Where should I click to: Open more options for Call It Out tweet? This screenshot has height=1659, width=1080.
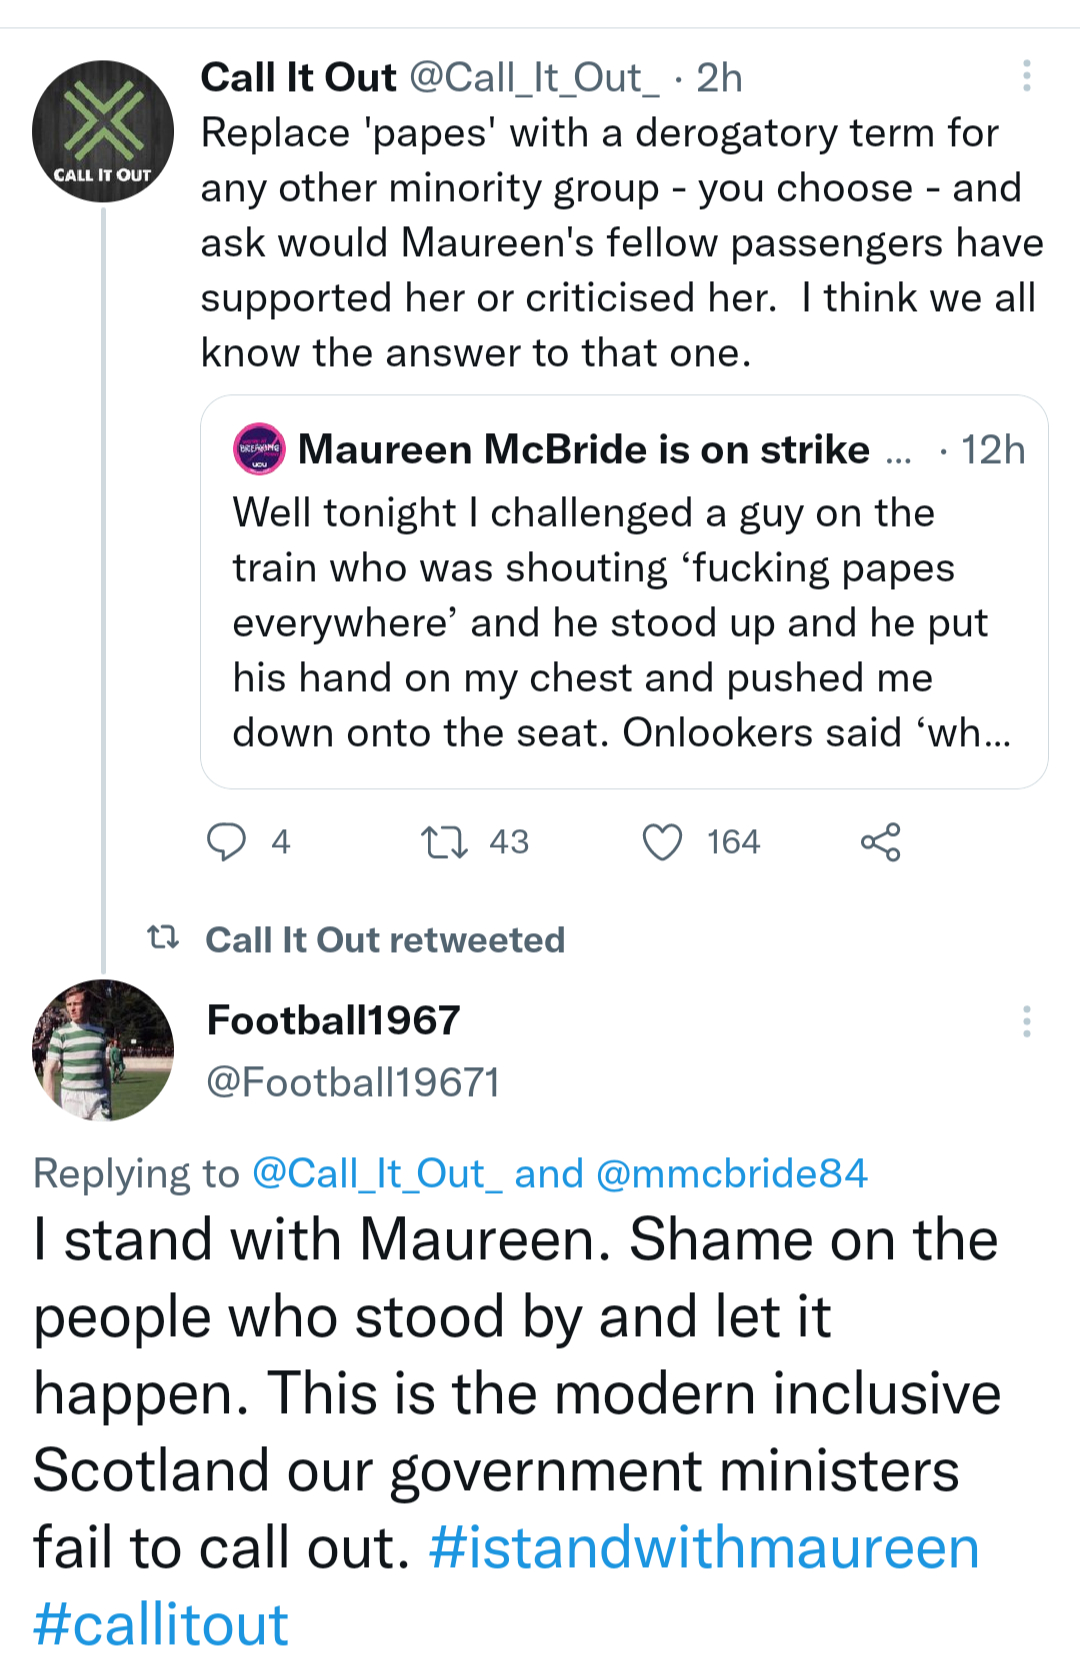pyautogui.click(x=1026, y=76)
